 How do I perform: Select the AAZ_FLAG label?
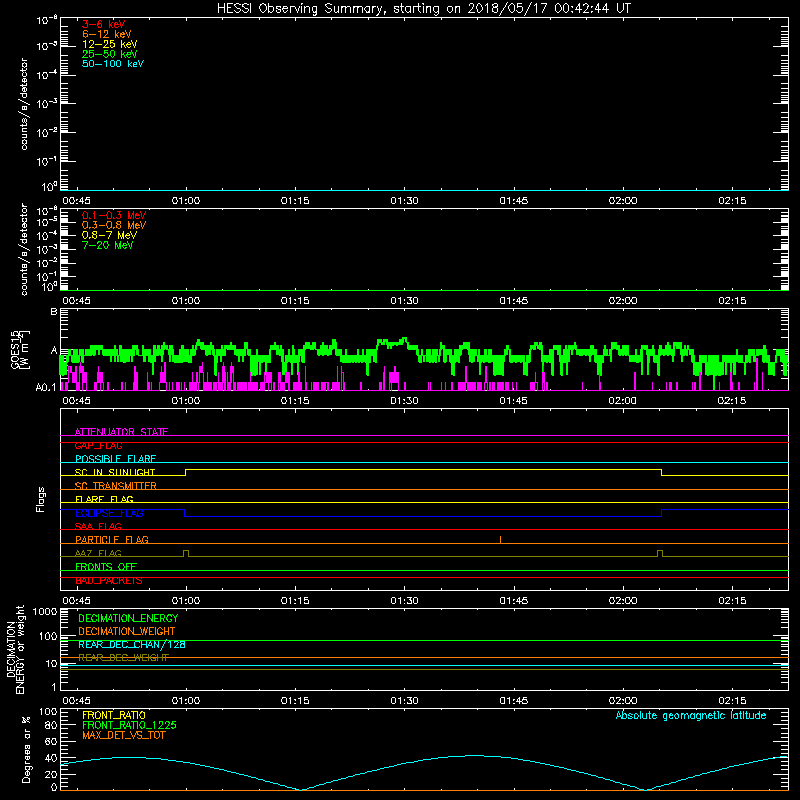pos(98,553)
